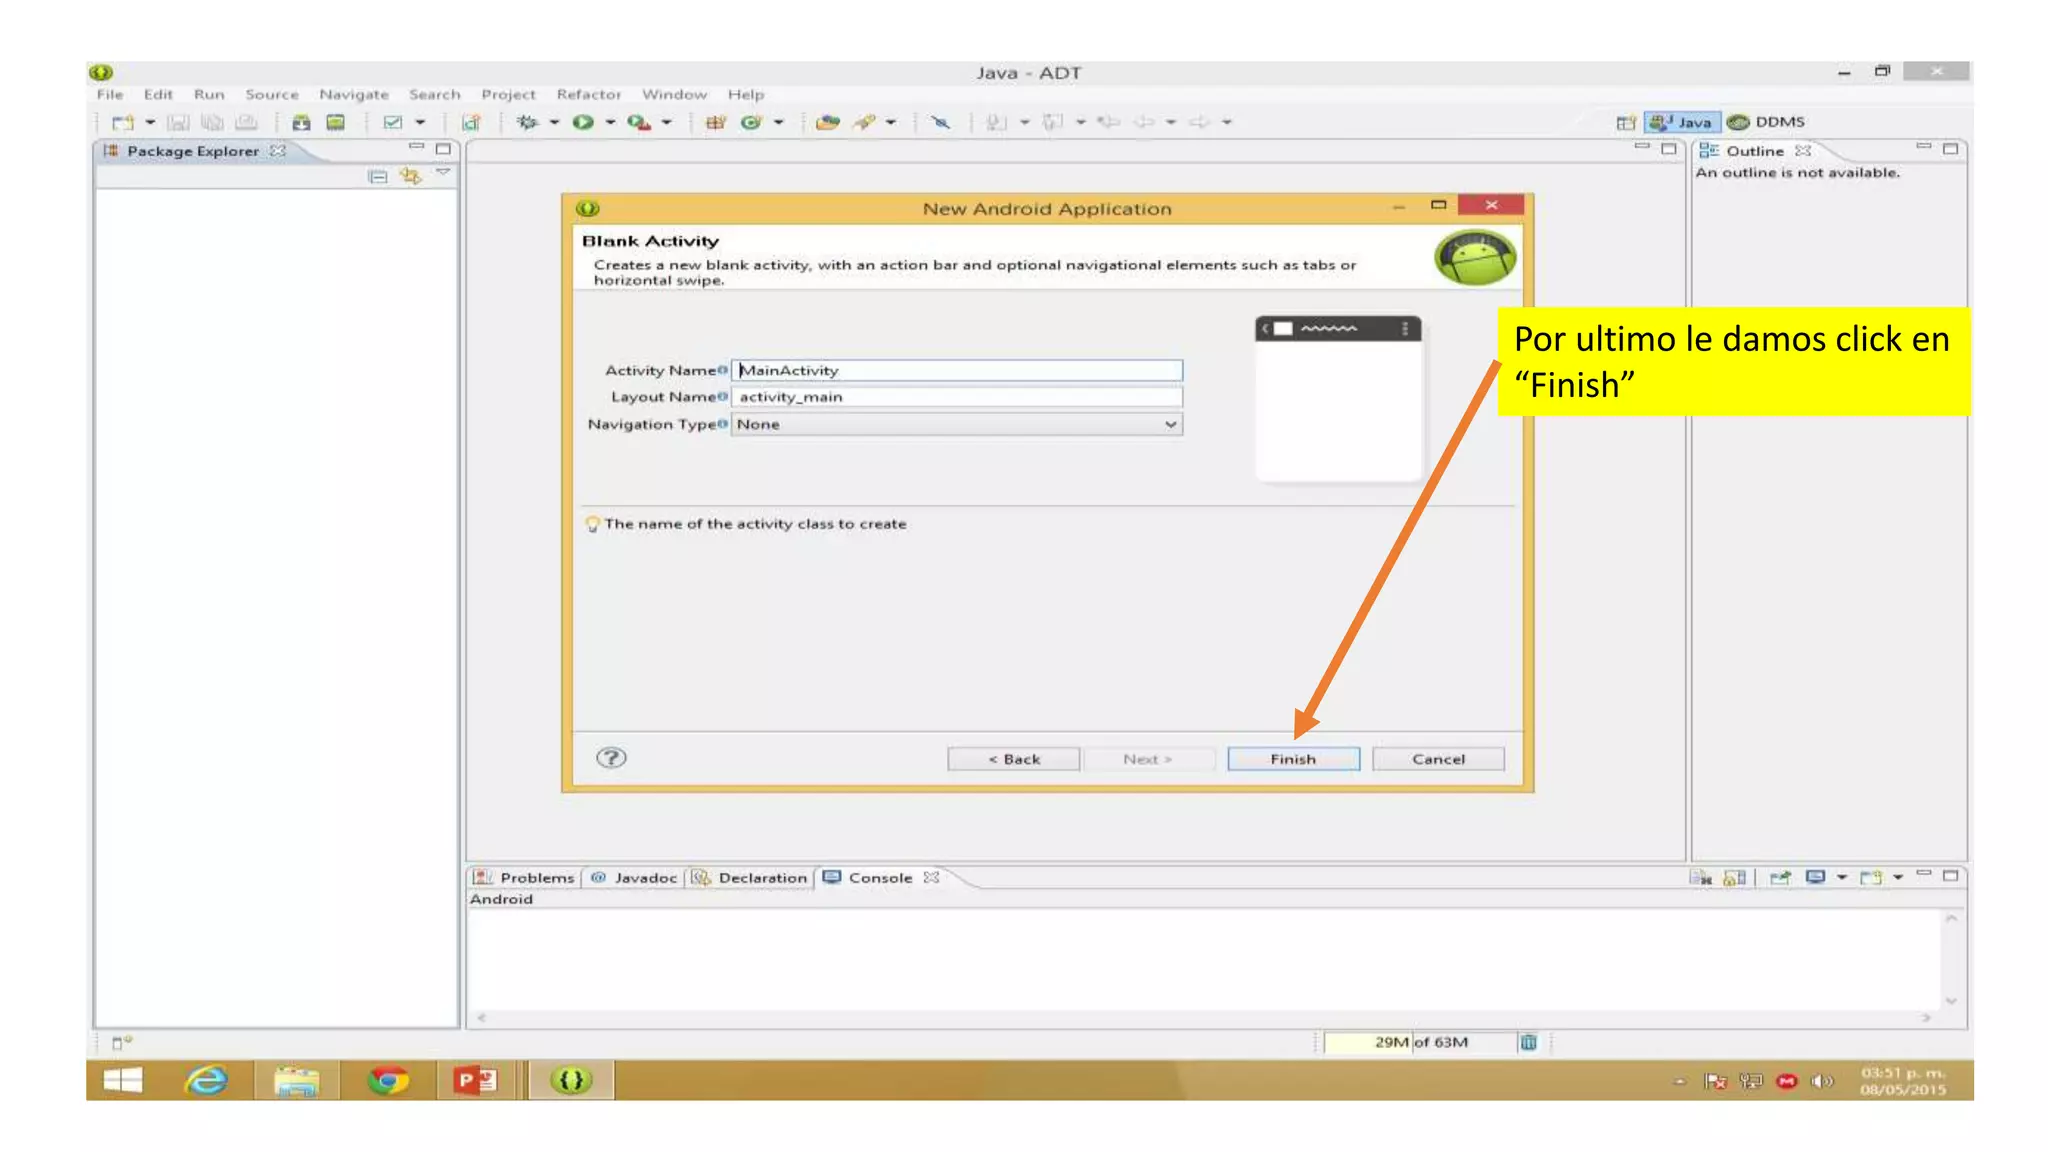Click Collapse All in Package Explorer
2048x1152 pixels.
coord(377,176)
